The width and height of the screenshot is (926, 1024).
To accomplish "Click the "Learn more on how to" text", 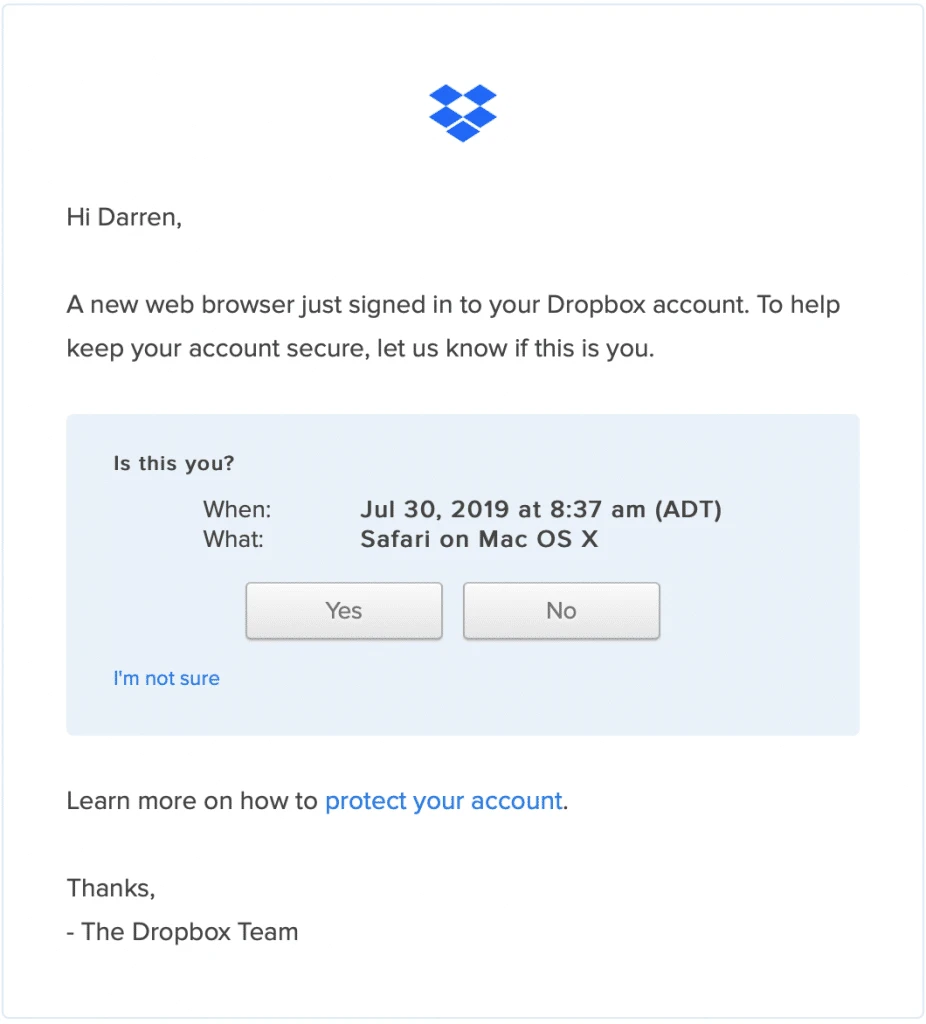I will [x=192, y=801].
